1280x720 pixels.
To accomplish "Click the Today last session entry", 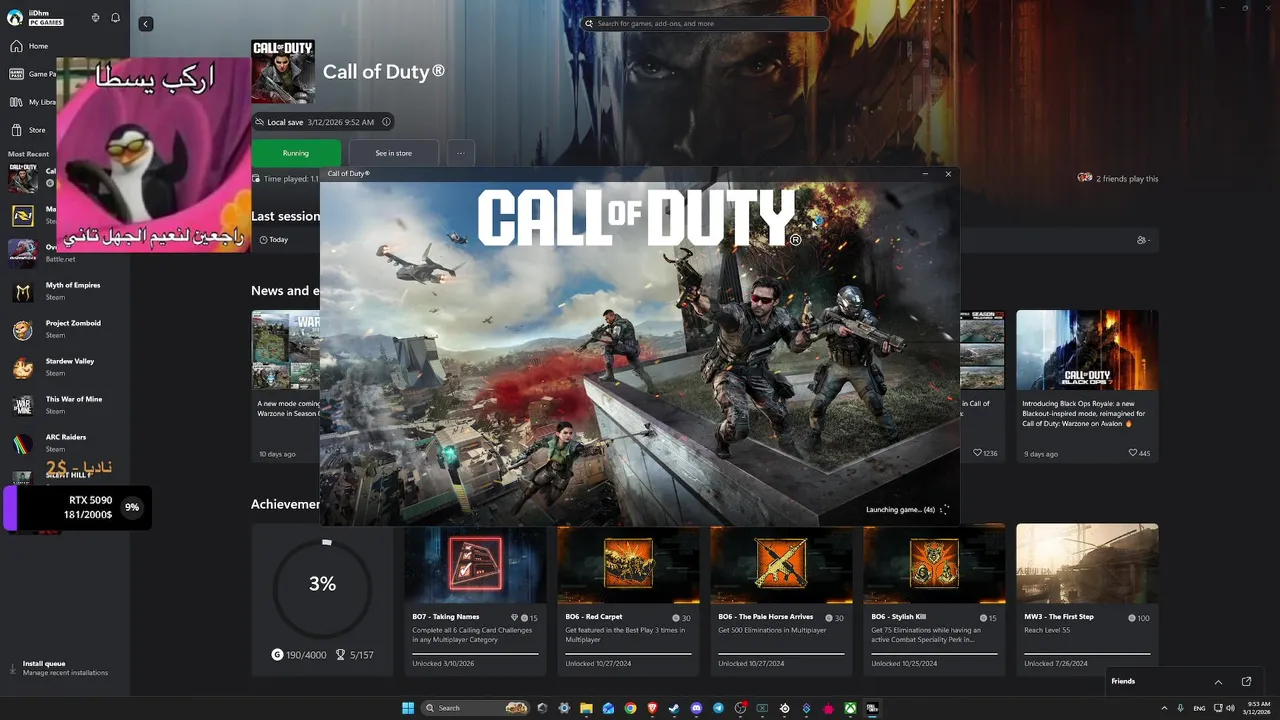I will 273,240.
